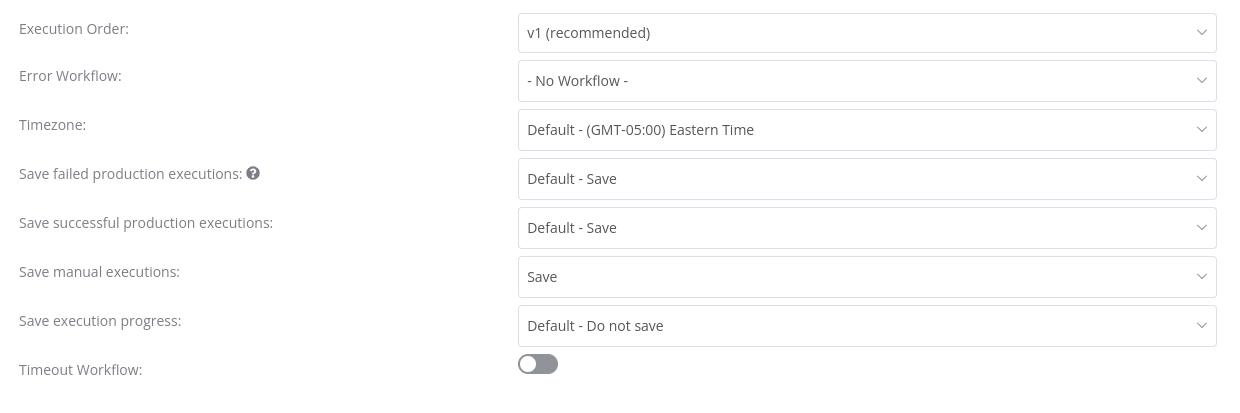Click chevron arrow on Save execution progress field

[1201, 326]
